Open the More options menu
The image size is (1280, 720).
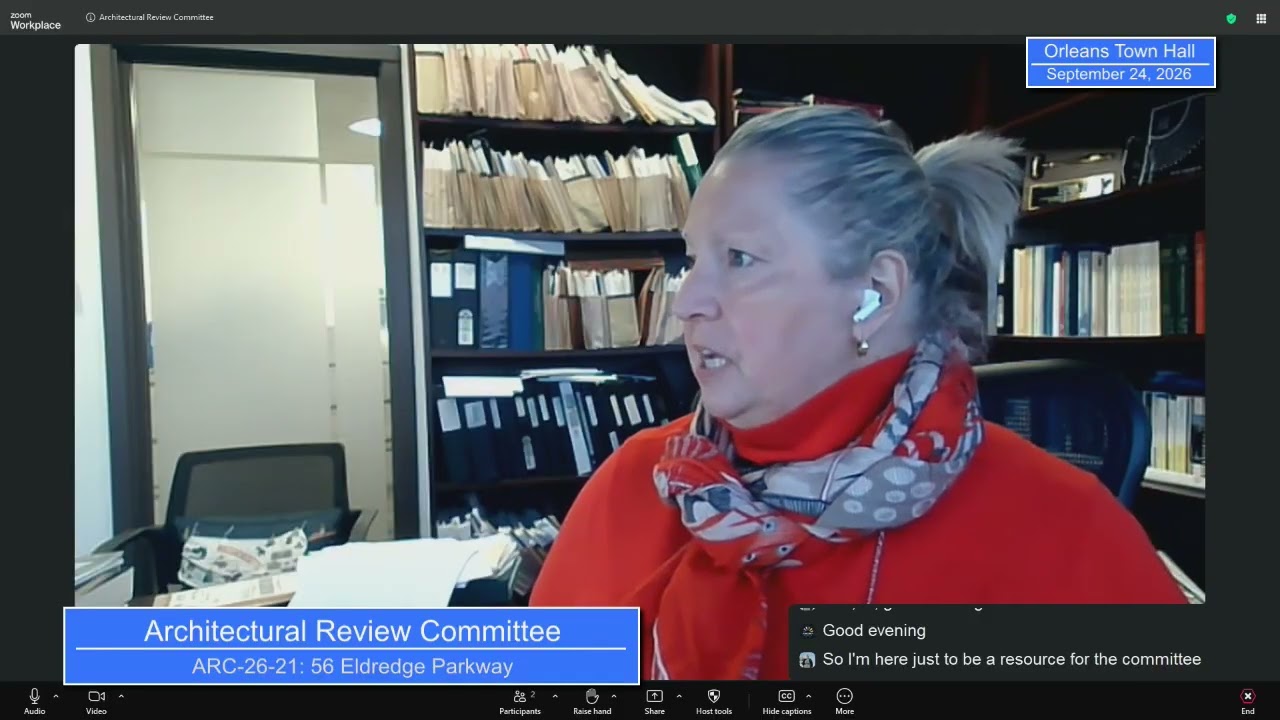[845, 701]
